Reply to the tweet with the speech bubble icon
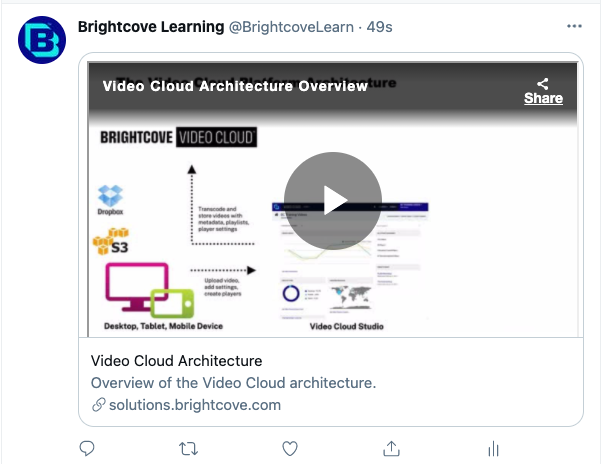Image resolution: width=608 pixels, height=464 pixels. coord(87,447)
